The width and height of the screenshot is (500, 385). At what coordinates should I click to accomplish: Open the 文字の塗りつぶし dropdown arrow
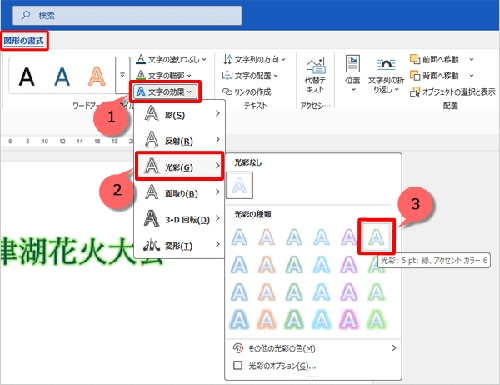pyautogui.click(x=204, y=60)
